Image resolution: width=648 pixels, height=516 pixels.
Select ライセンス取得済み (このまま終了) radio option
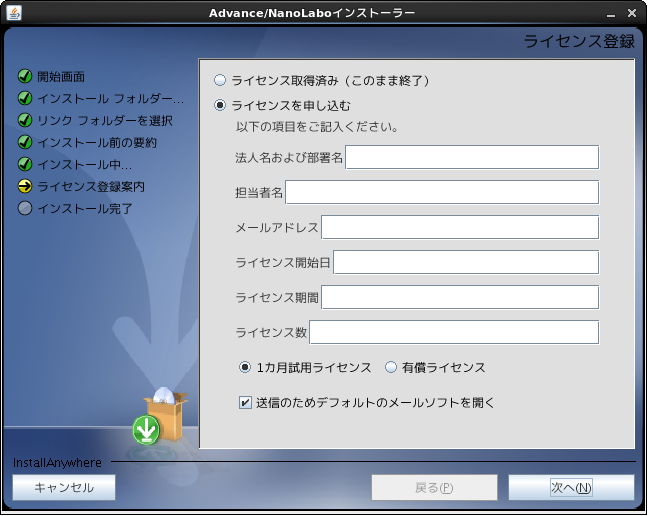pyautogui.click(x=220, y=80)
